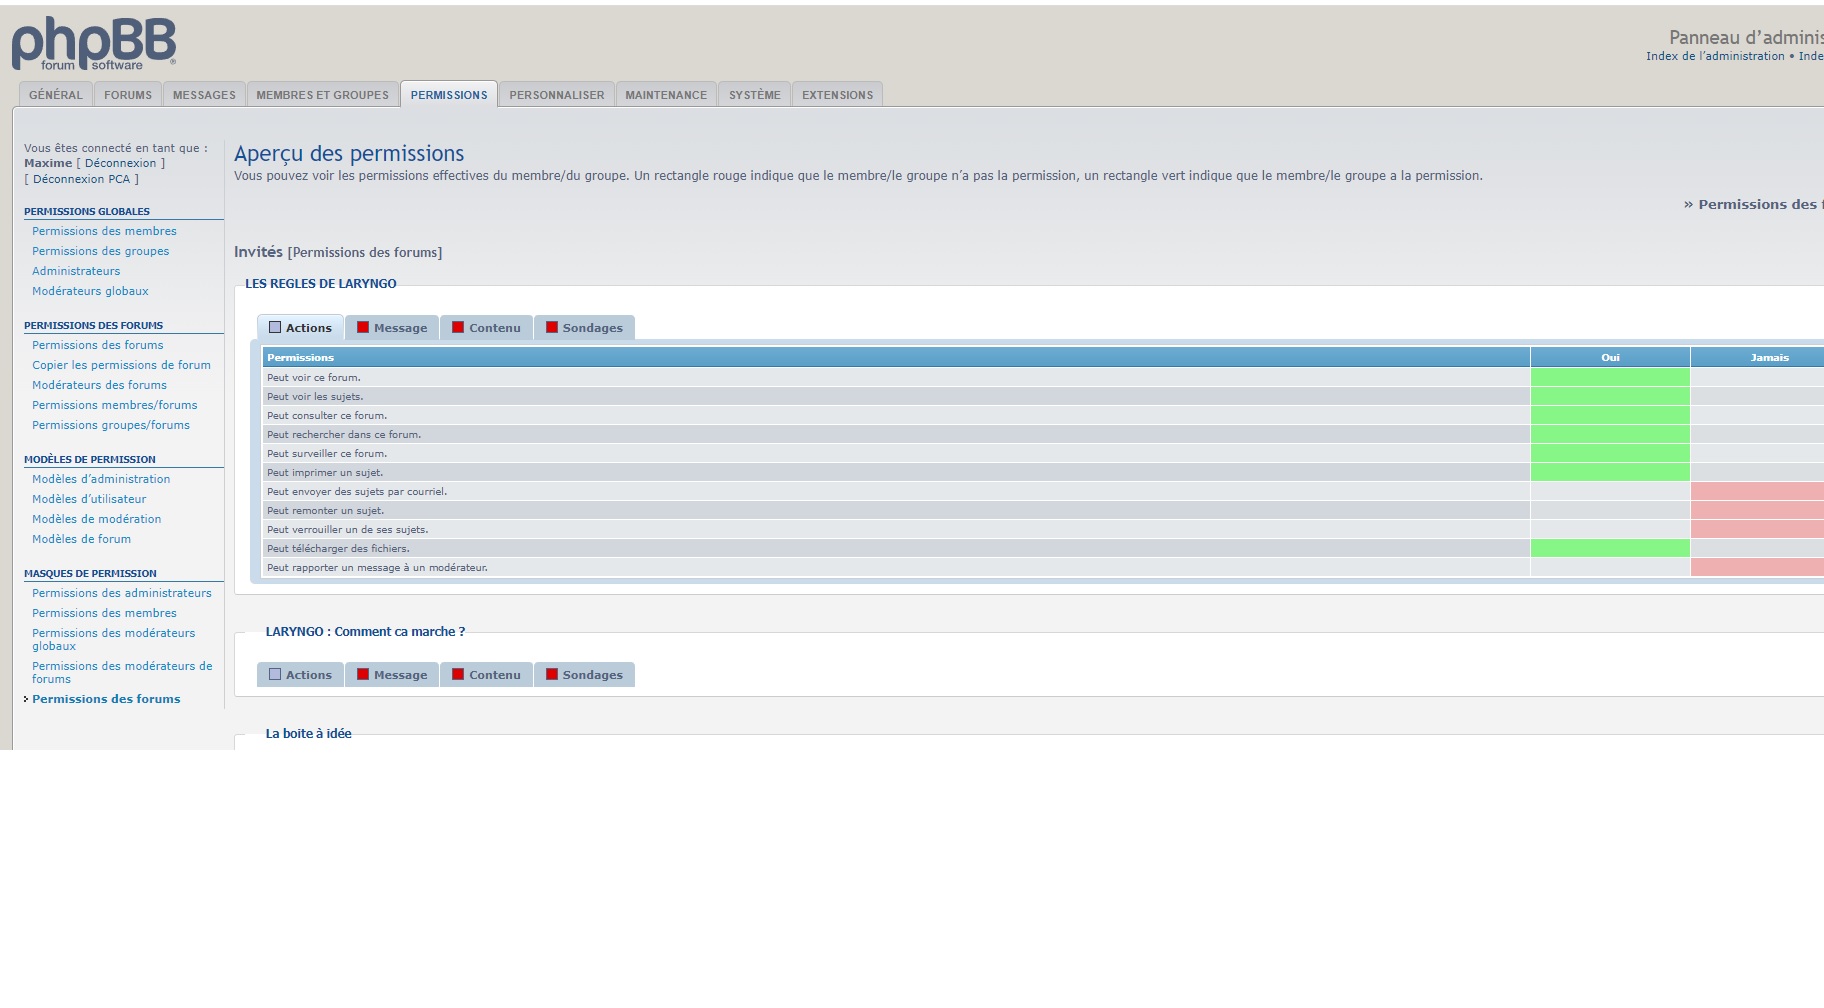1824x1008 pixels.
Task: Go to the Extensions admin tab
Action: click(x=837, y=95)
